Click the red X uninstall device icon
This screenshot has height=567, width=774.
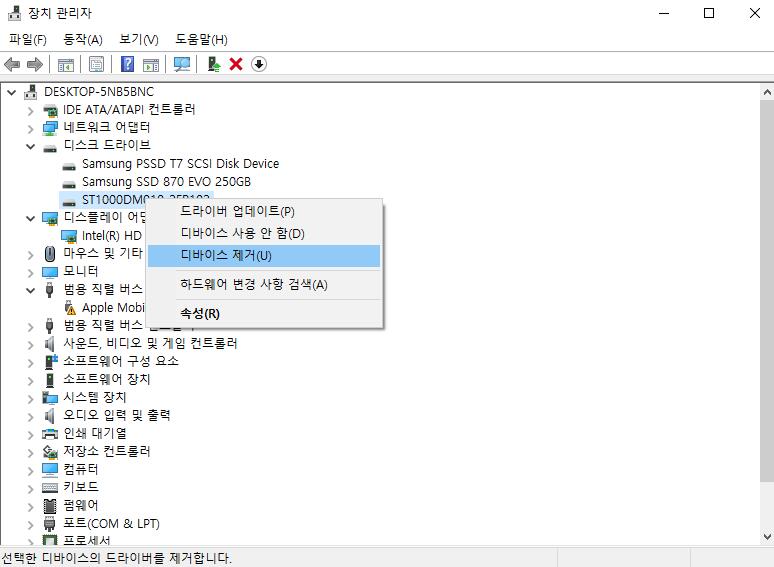coord(236,64)
